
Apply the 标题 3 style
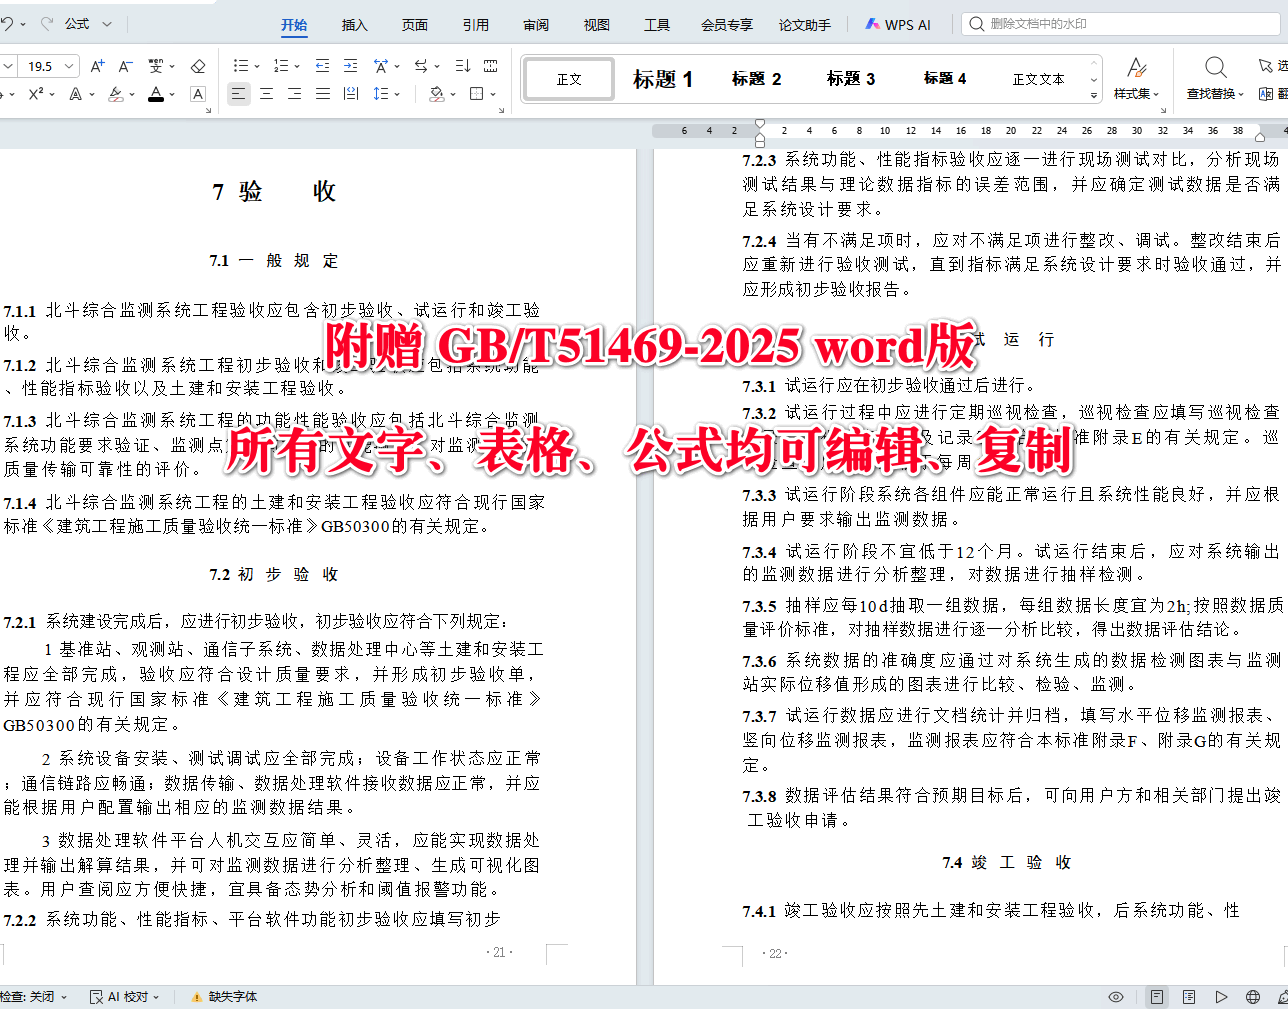(x=851, y=79)
